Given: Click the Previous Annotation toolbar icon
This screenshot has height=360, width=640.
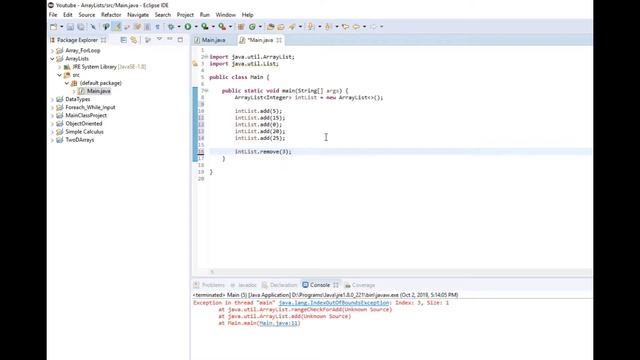Looking at the screenshot, I should click(x=328, y=27).
